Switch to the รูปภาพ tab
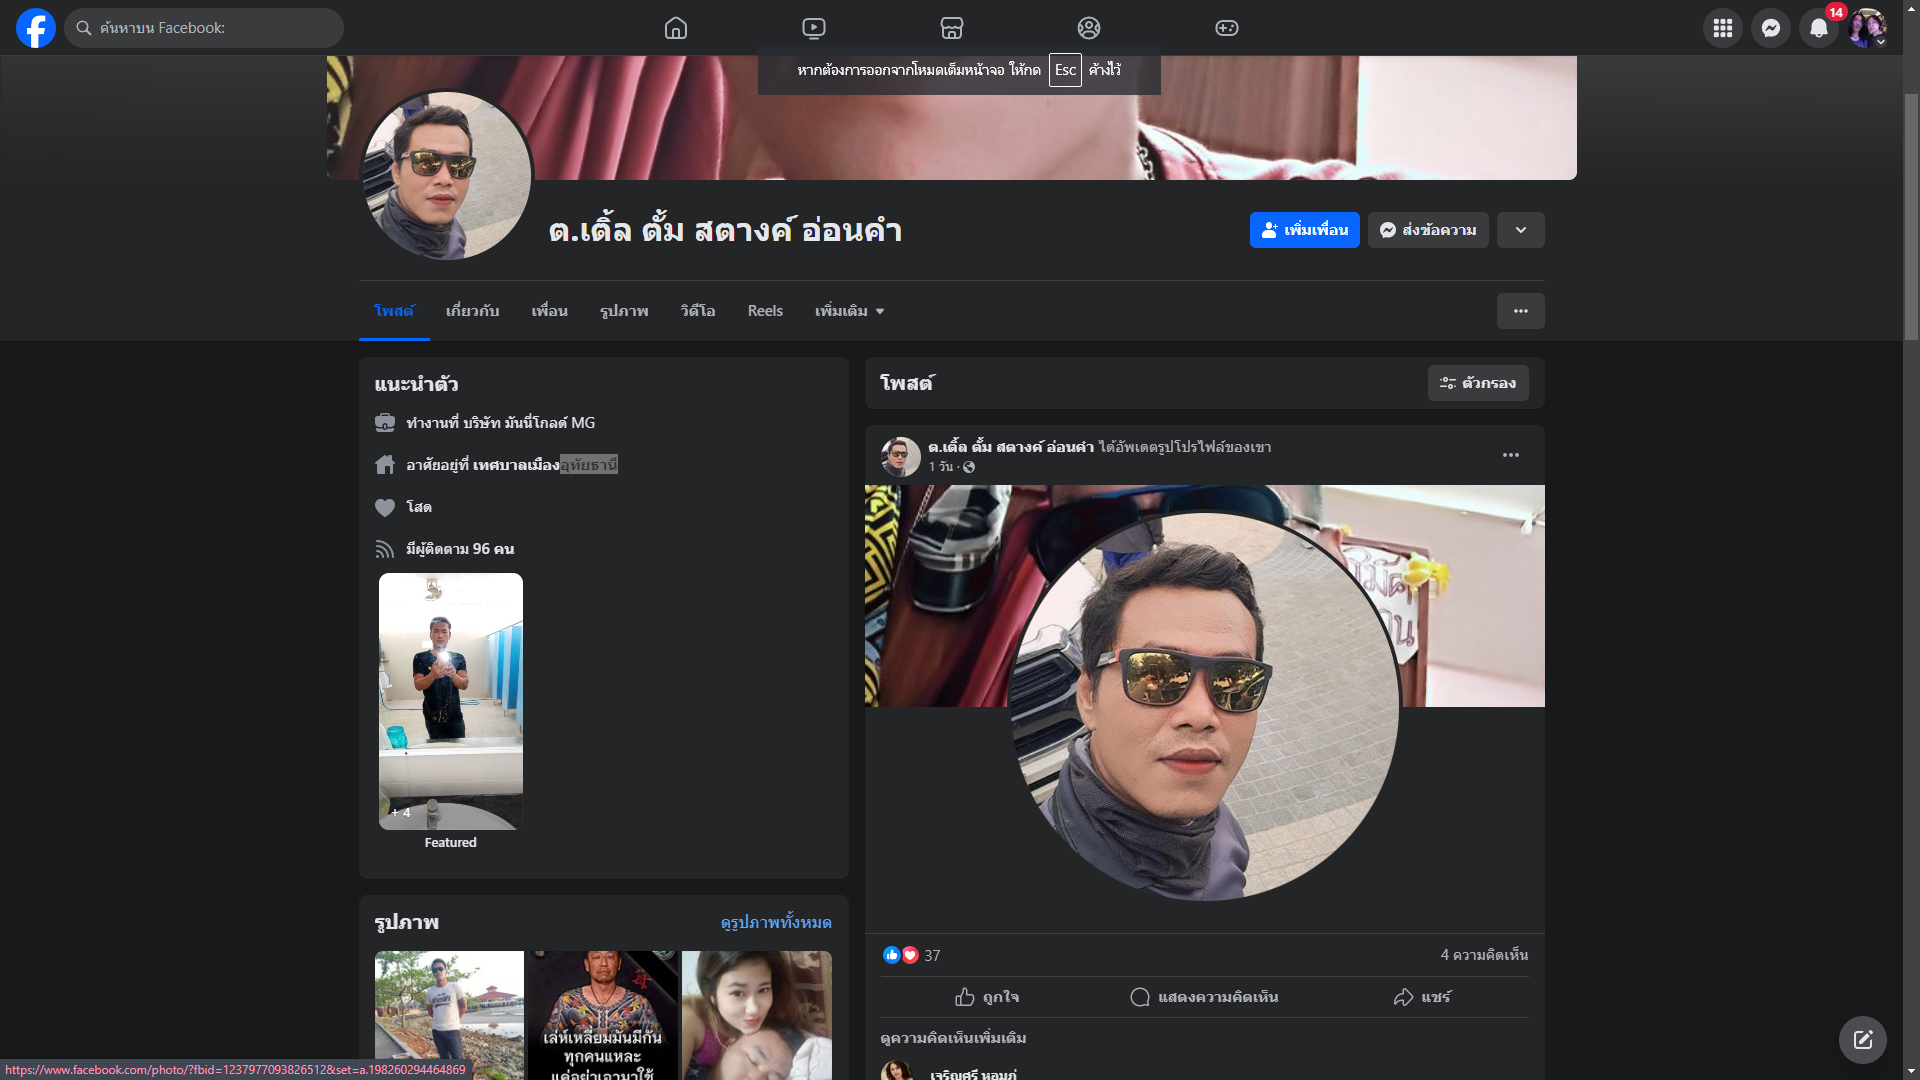 pyautogui.click(x=624, y=311)
